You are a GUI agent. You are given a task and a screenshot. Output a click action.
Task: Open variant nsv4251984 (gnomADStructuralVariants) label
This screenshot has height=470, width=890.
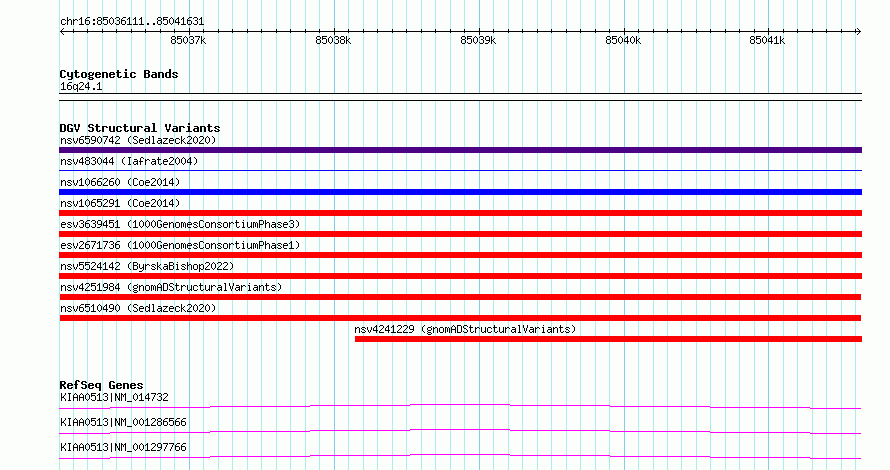171,287
